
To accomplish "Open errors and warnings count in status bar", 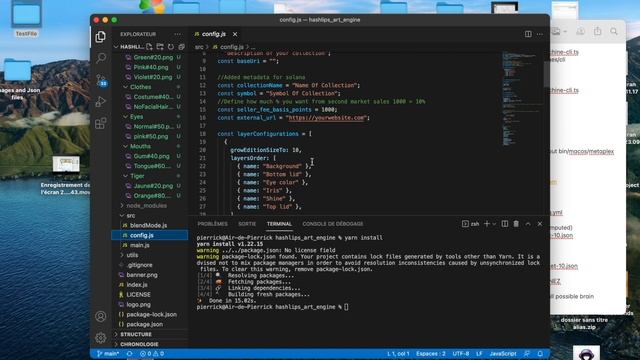I will click(x=152, y=353).
